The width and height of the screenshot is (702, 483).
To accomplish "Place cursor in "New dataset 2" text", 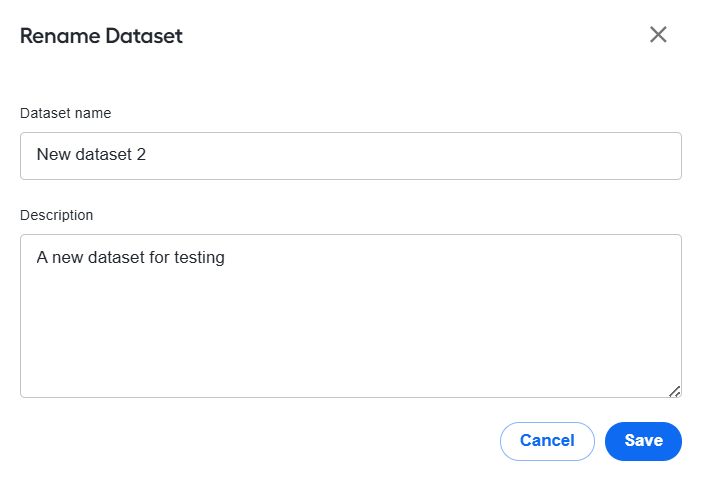I will (x=91, y=154).
